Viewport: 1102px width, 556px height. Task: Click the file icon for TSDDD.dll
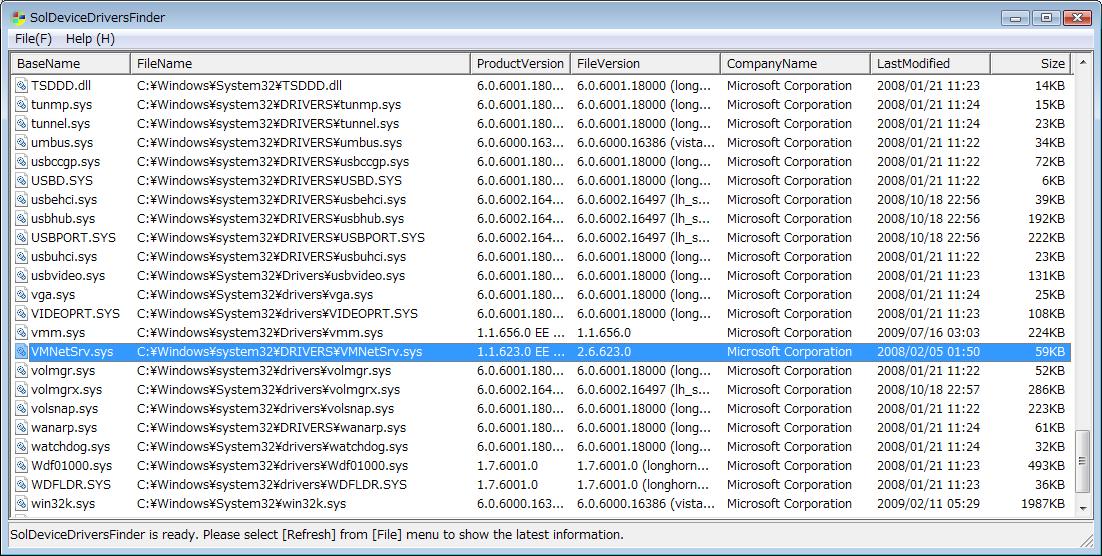[21, 86]
